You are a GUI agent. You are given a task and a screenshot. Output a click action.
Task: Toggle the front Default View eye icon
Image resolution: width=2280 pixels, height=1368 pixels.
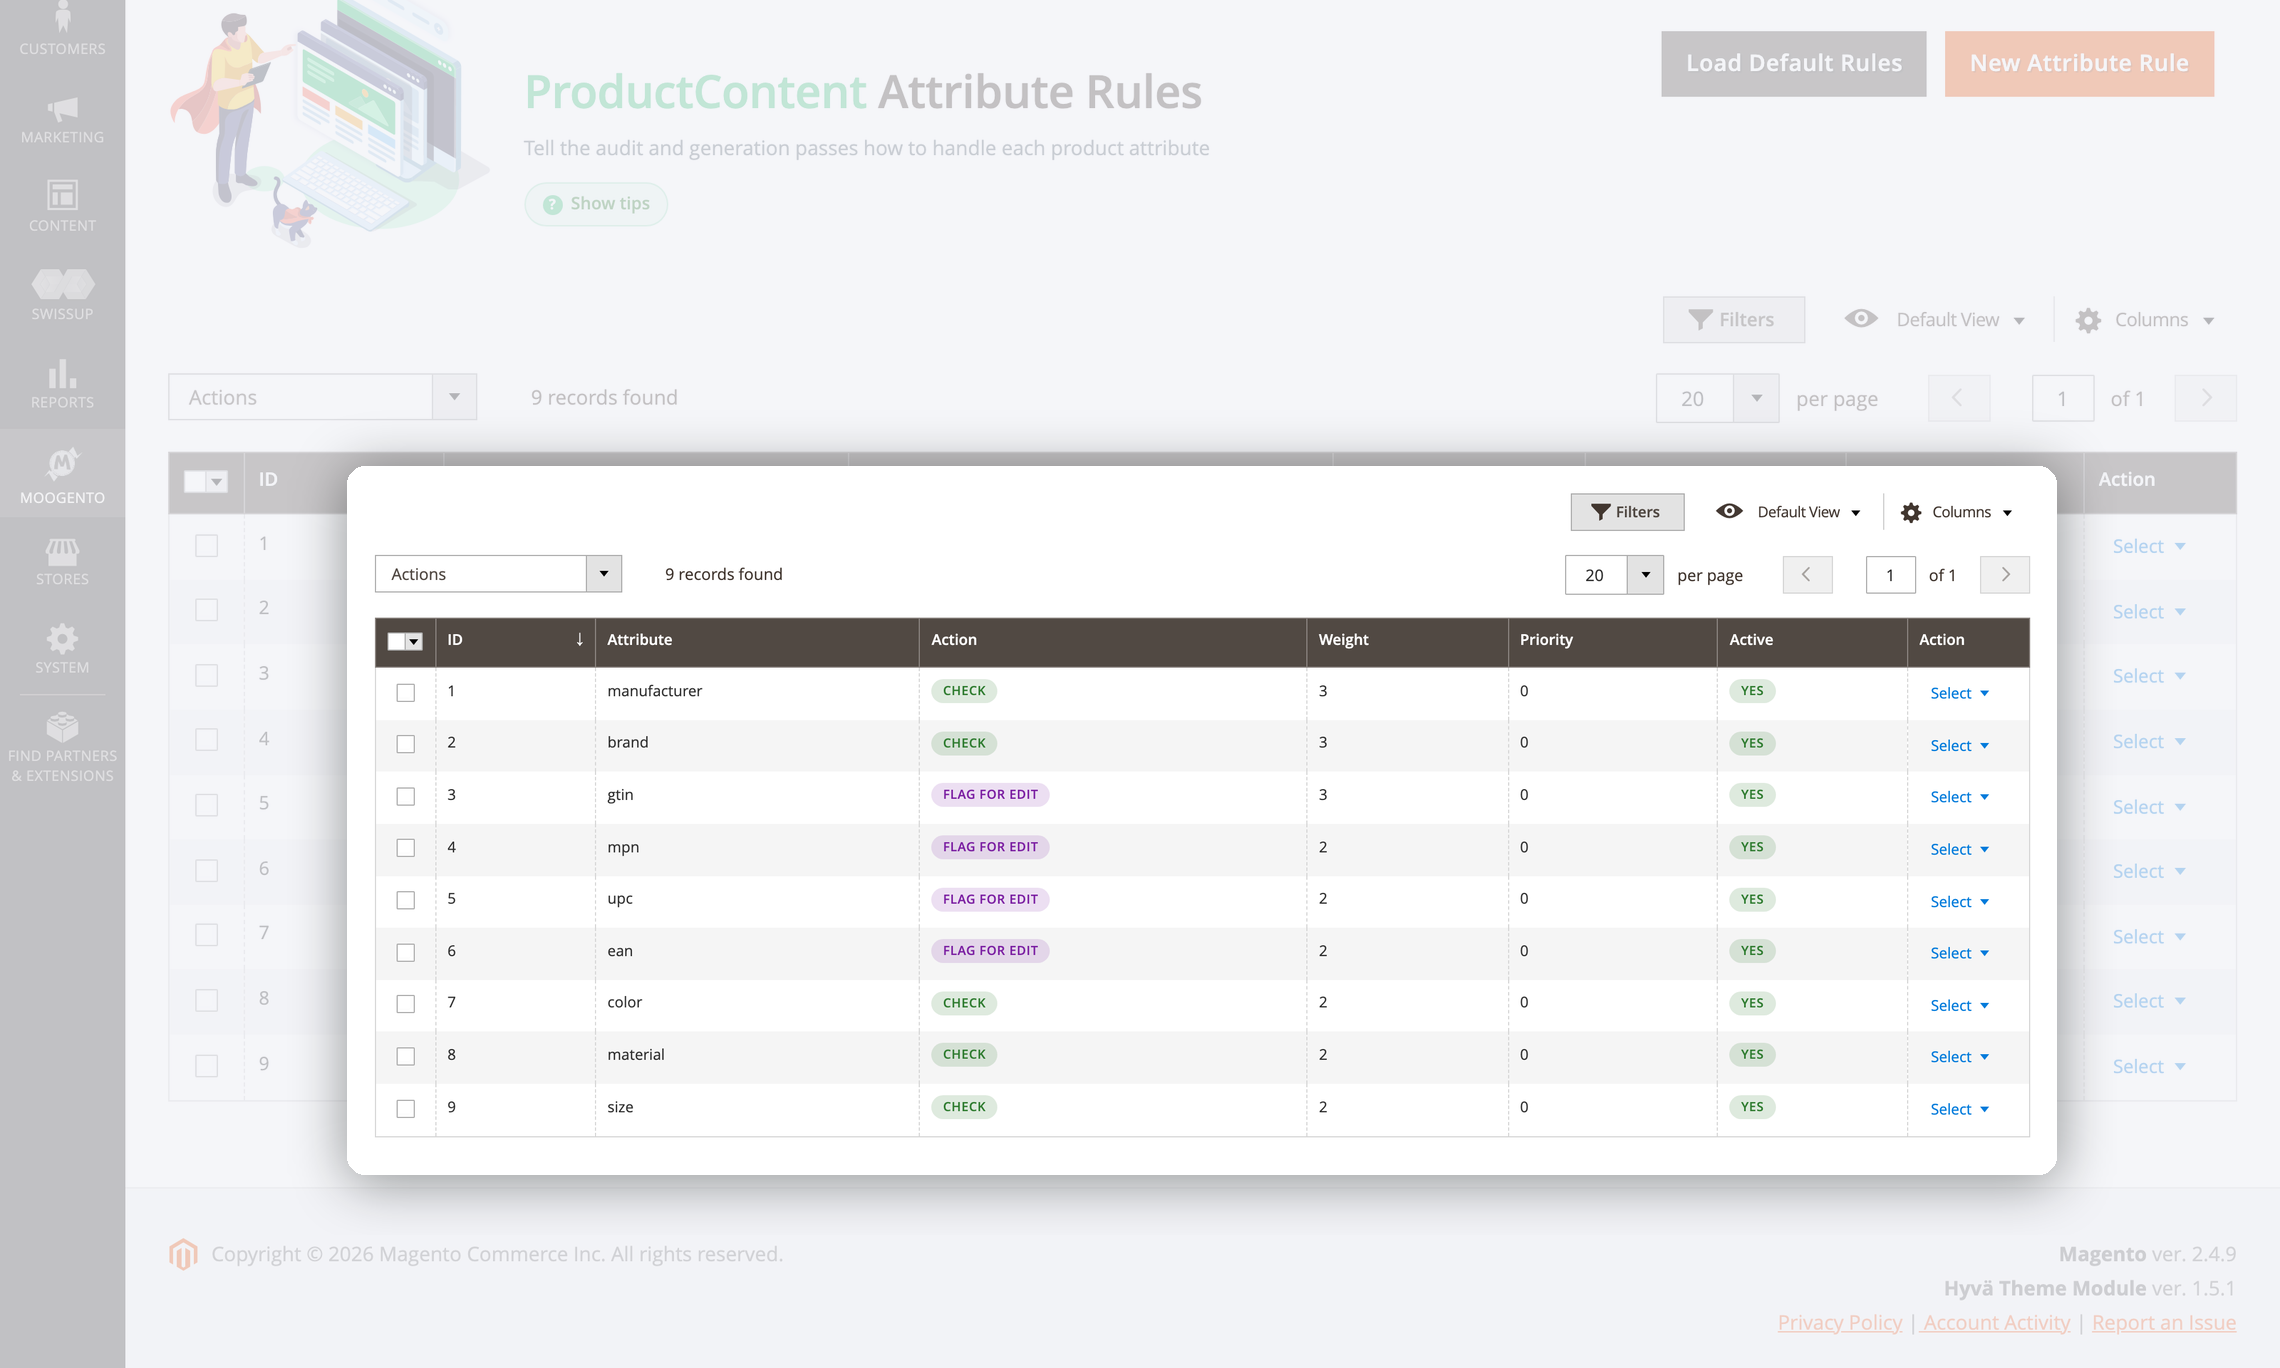1729,512
